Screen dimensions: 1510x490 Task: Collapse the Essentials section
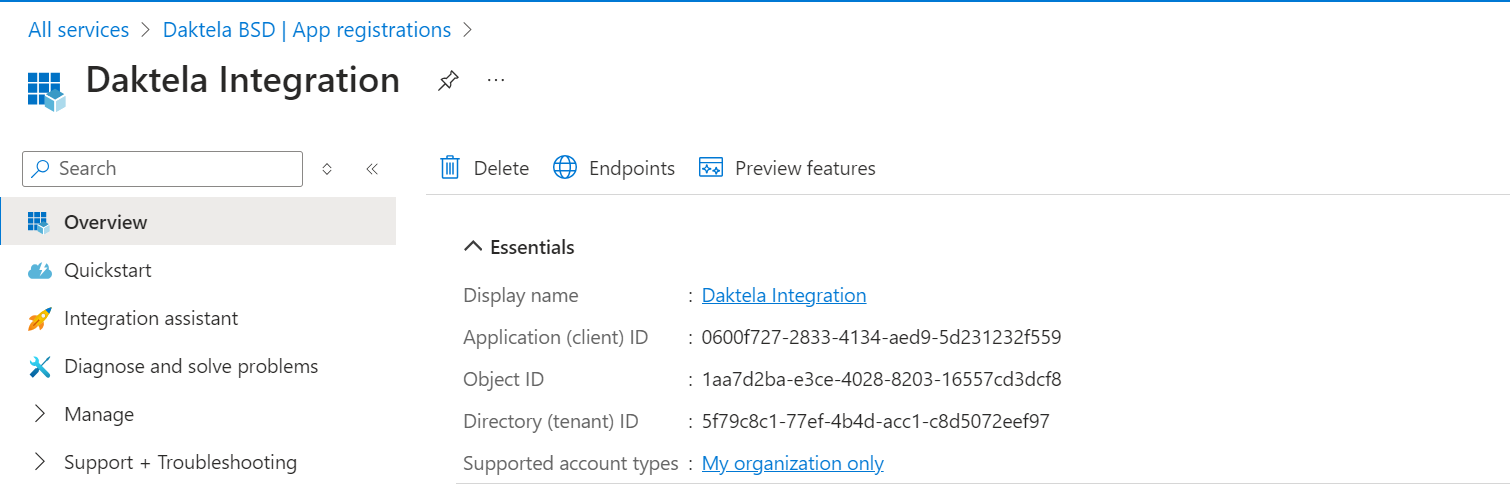pos(474,247)
